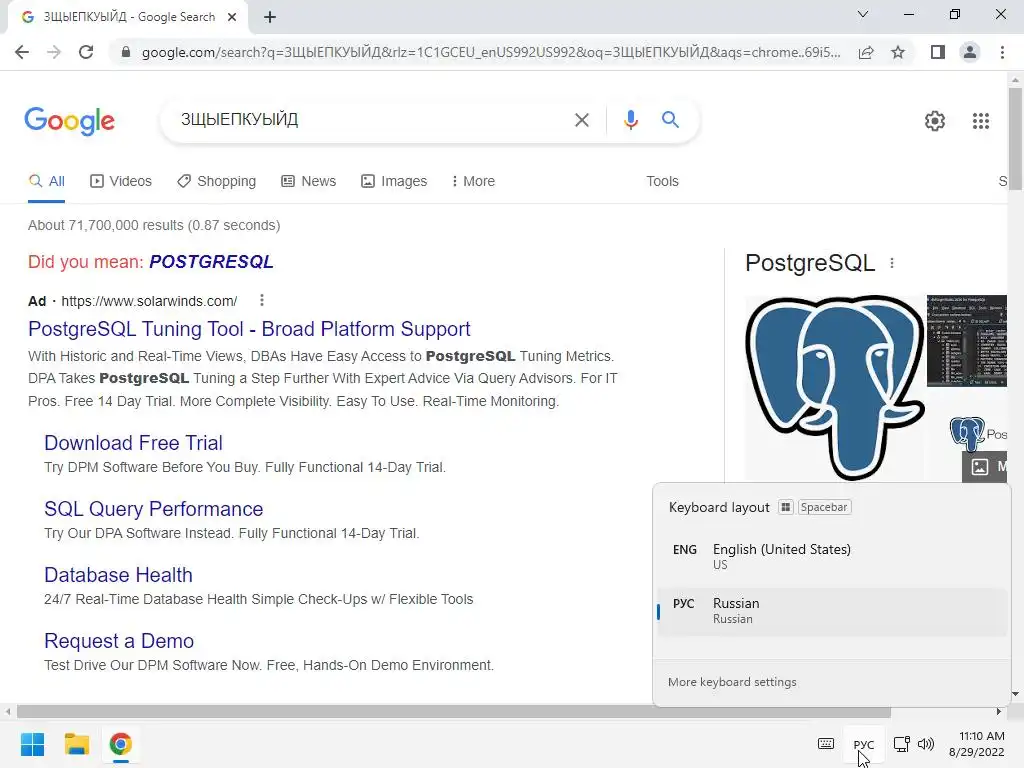Open Chrome profile avatar menu
Viewport: 1024px width, 768px height.
(x=970, y=52)
